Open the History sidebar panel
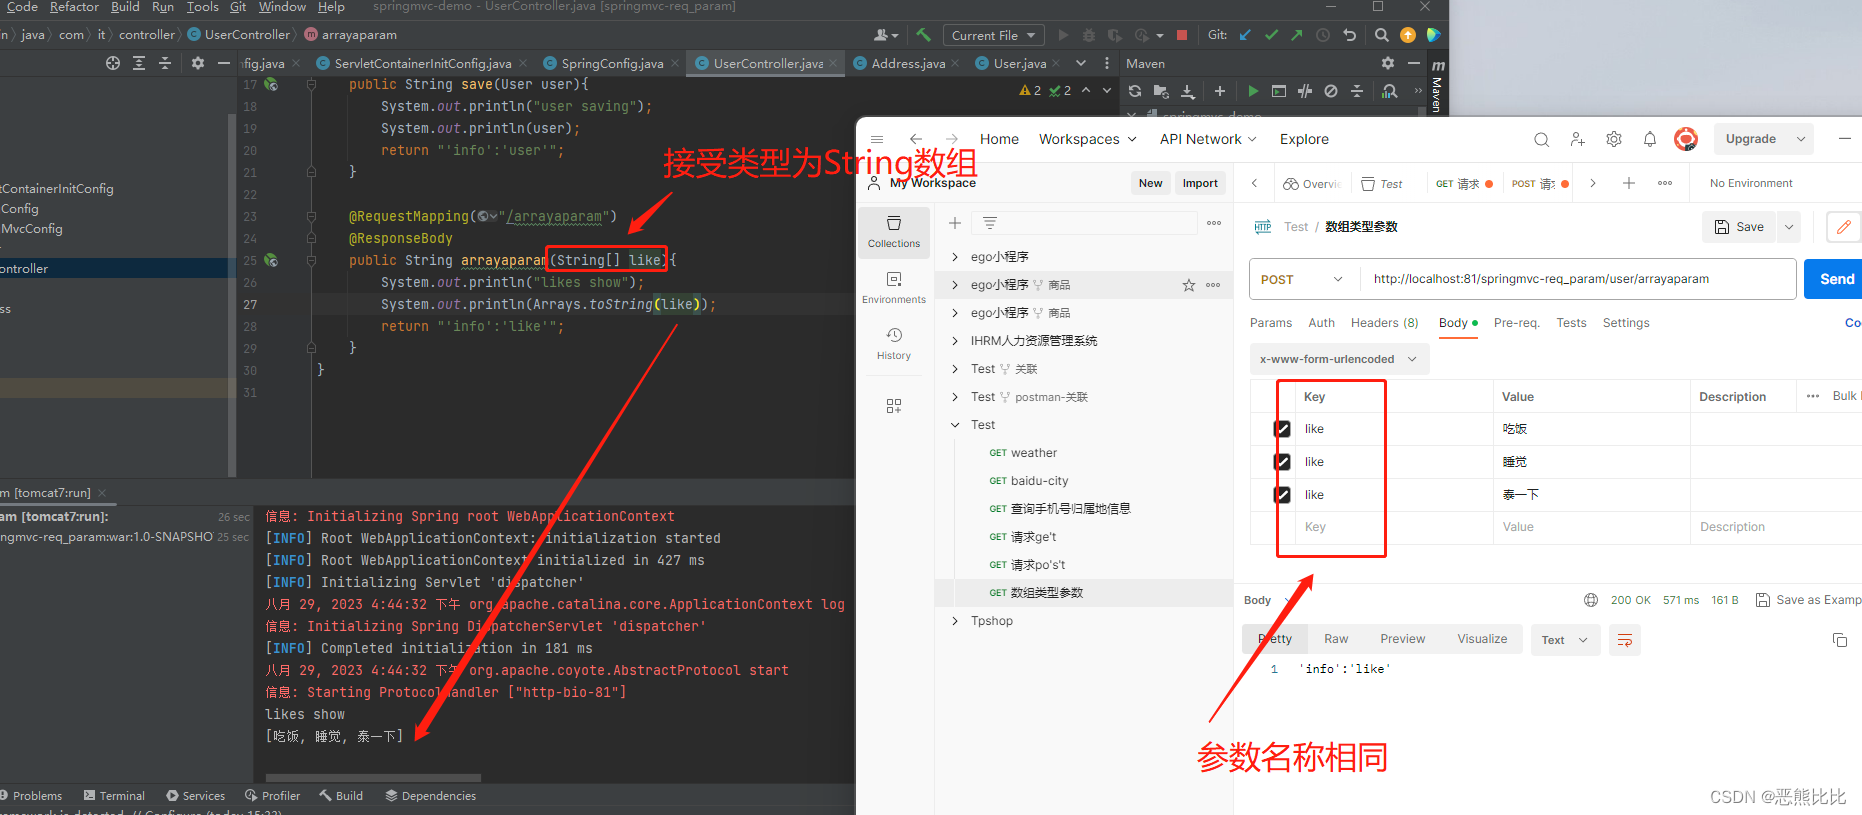This screenshot has width=1862, height=815. point(894,343)
